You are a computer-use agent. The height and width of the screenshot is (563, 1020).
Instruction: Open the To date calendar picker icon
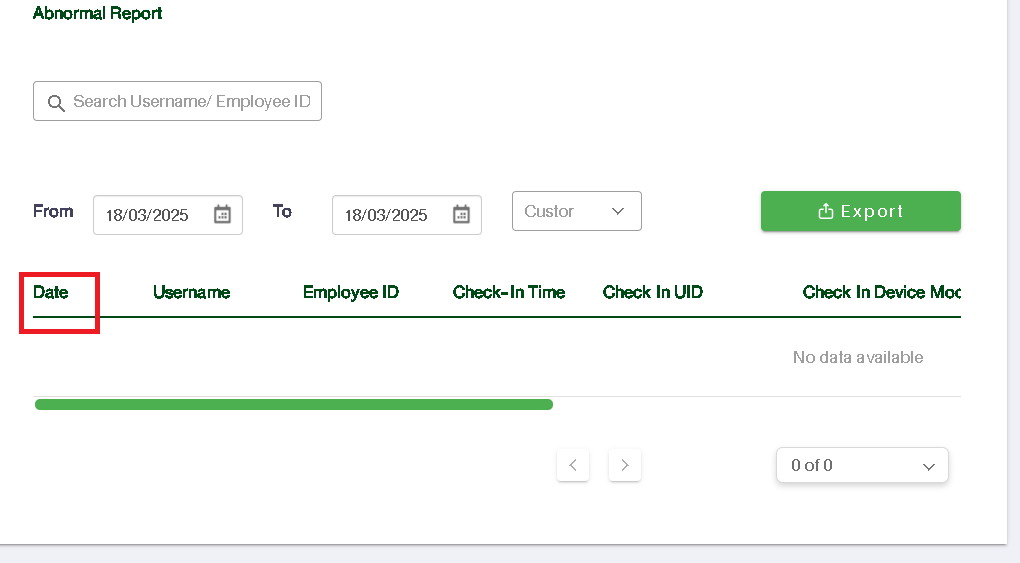(461, 214)
